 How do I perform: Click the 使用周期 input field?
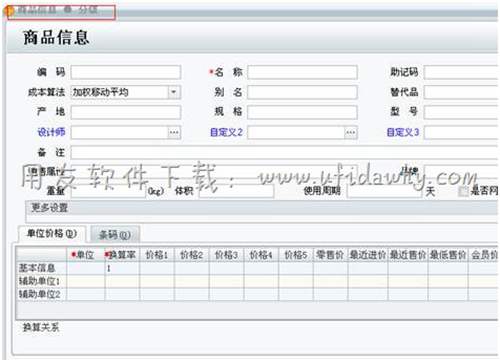384,191
